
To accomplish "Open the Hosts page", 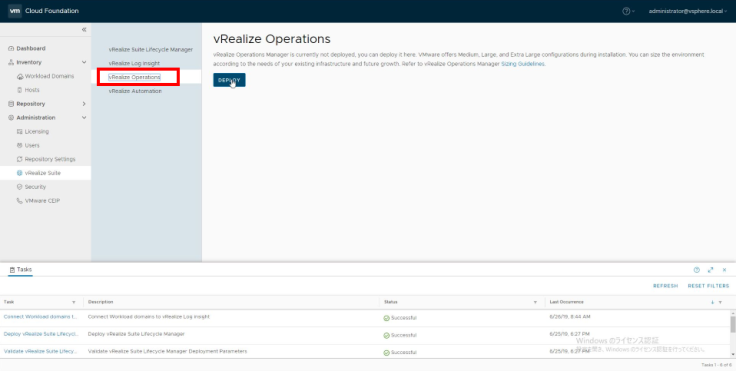I will [x=32, y=90].
